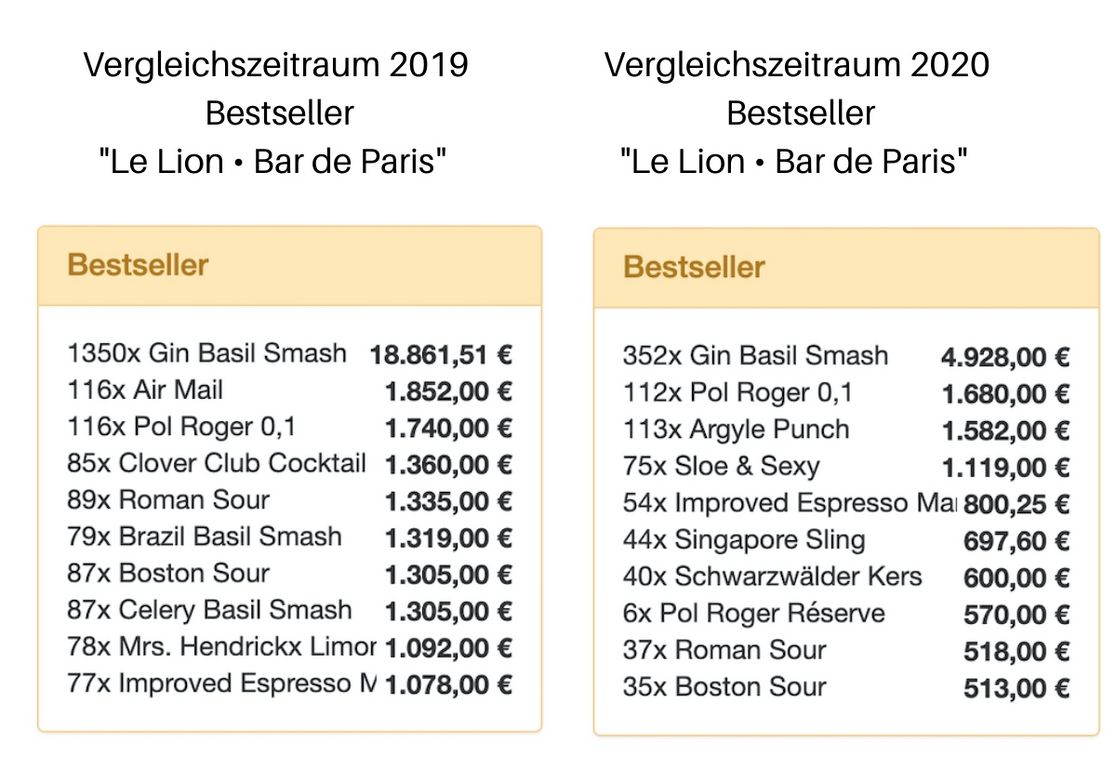Select 87x Celery Basil Smash row
The image size is (1116, 768).
coord(210,610)
